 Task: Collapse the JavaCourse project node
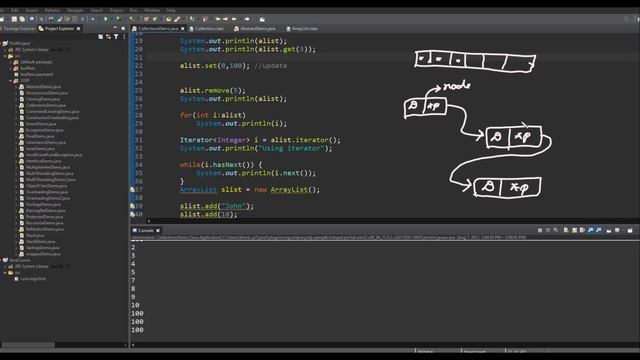tap(1, 260)
